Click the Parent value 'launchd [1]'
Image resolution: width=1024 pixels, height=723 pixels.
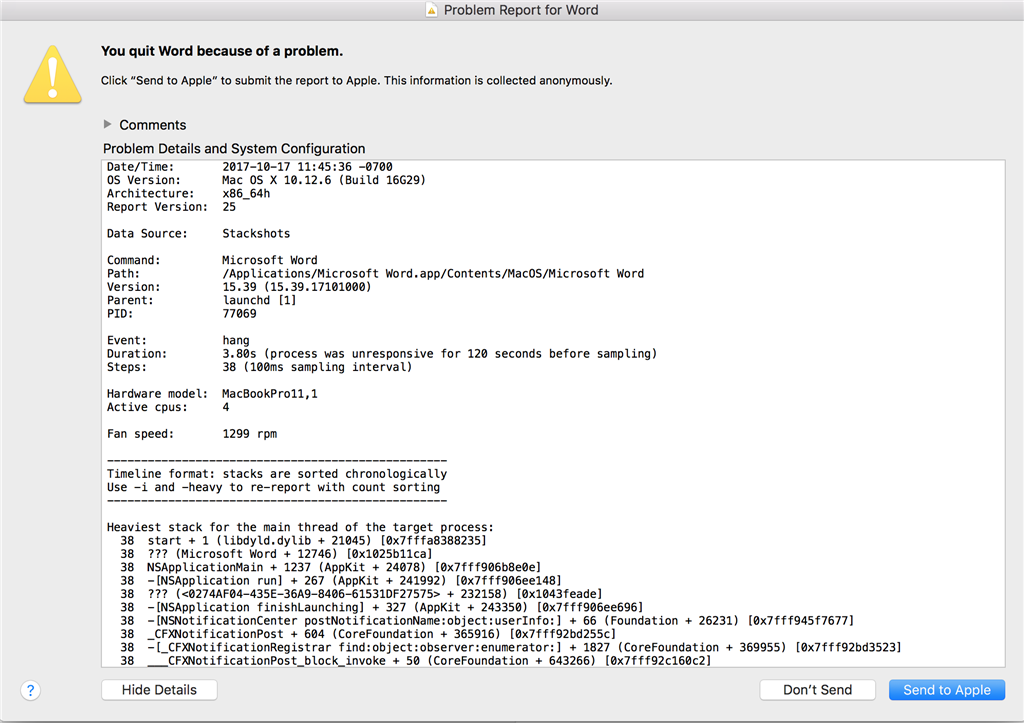click(x=259, y=300)
